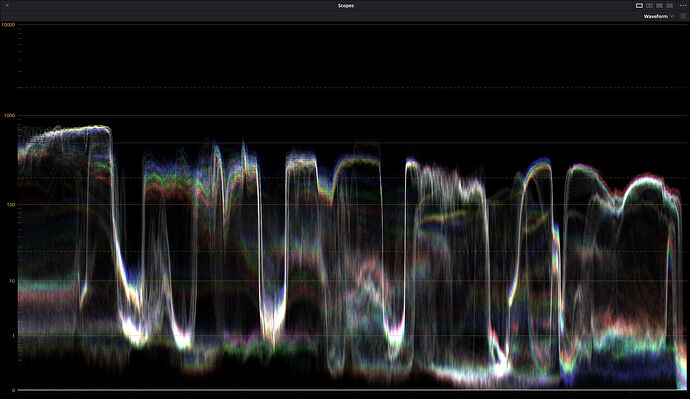Click the bright waveform plateau near 1000

(x=84, y=129)
